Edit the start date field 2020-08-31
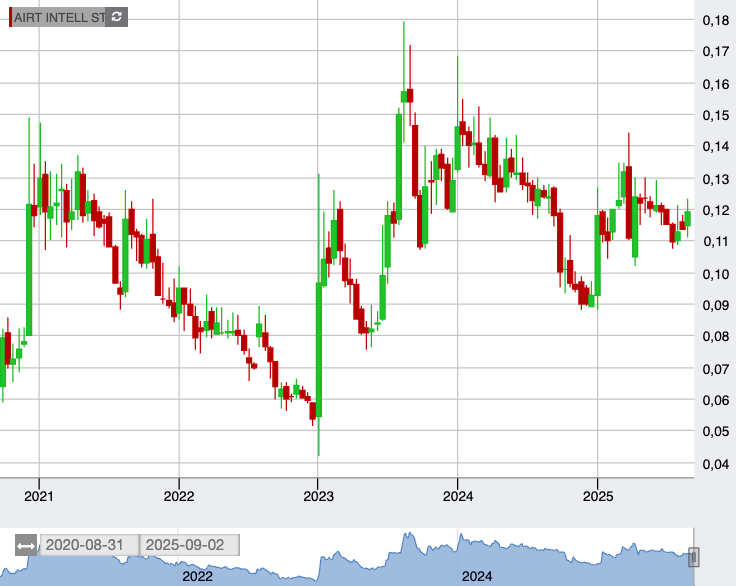 coord(89,545)
